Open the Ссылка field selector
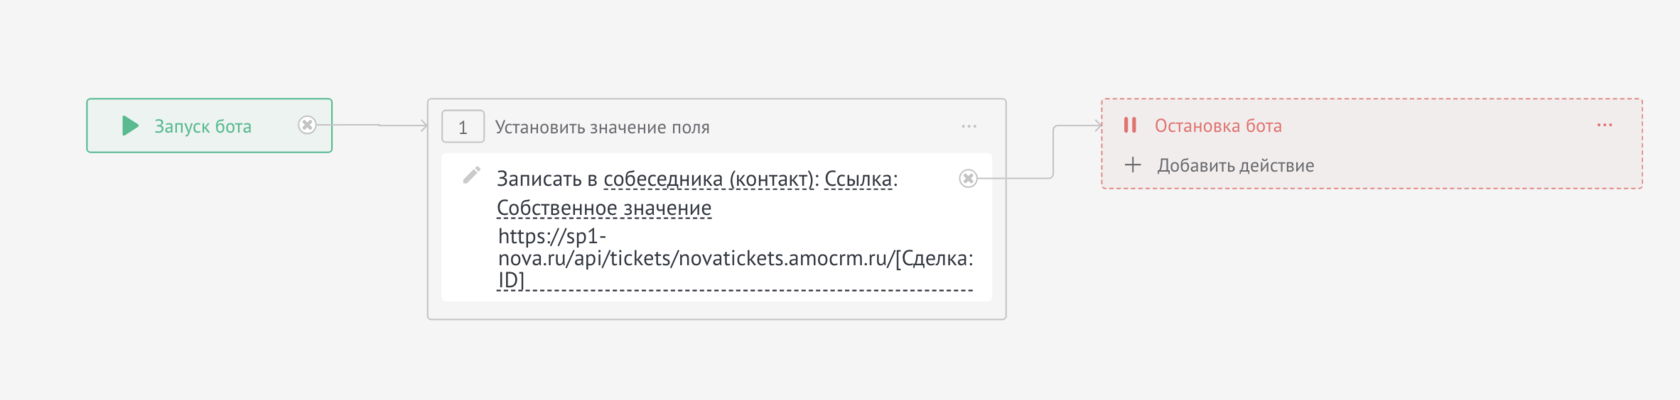 point(858,179)
